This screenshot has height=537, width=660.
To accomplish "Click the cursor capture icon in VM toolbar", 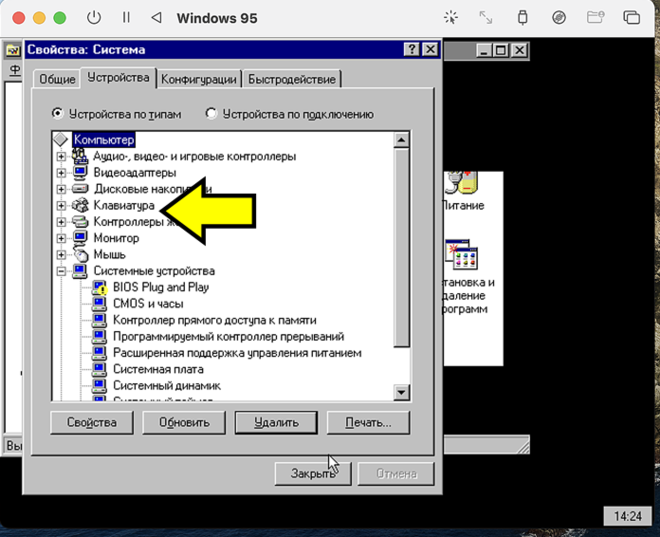I will [x=451, y=18].
